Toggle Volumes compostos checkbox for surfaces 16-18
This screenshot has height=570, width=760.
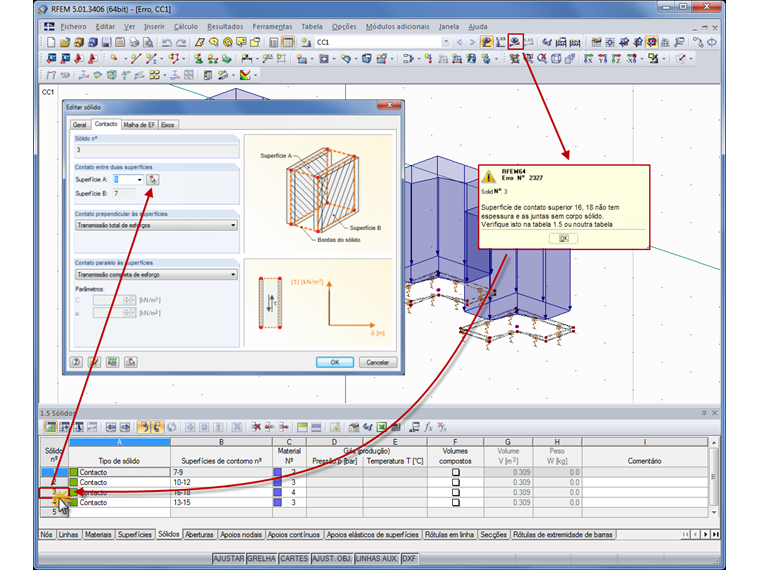pos(456,492)
